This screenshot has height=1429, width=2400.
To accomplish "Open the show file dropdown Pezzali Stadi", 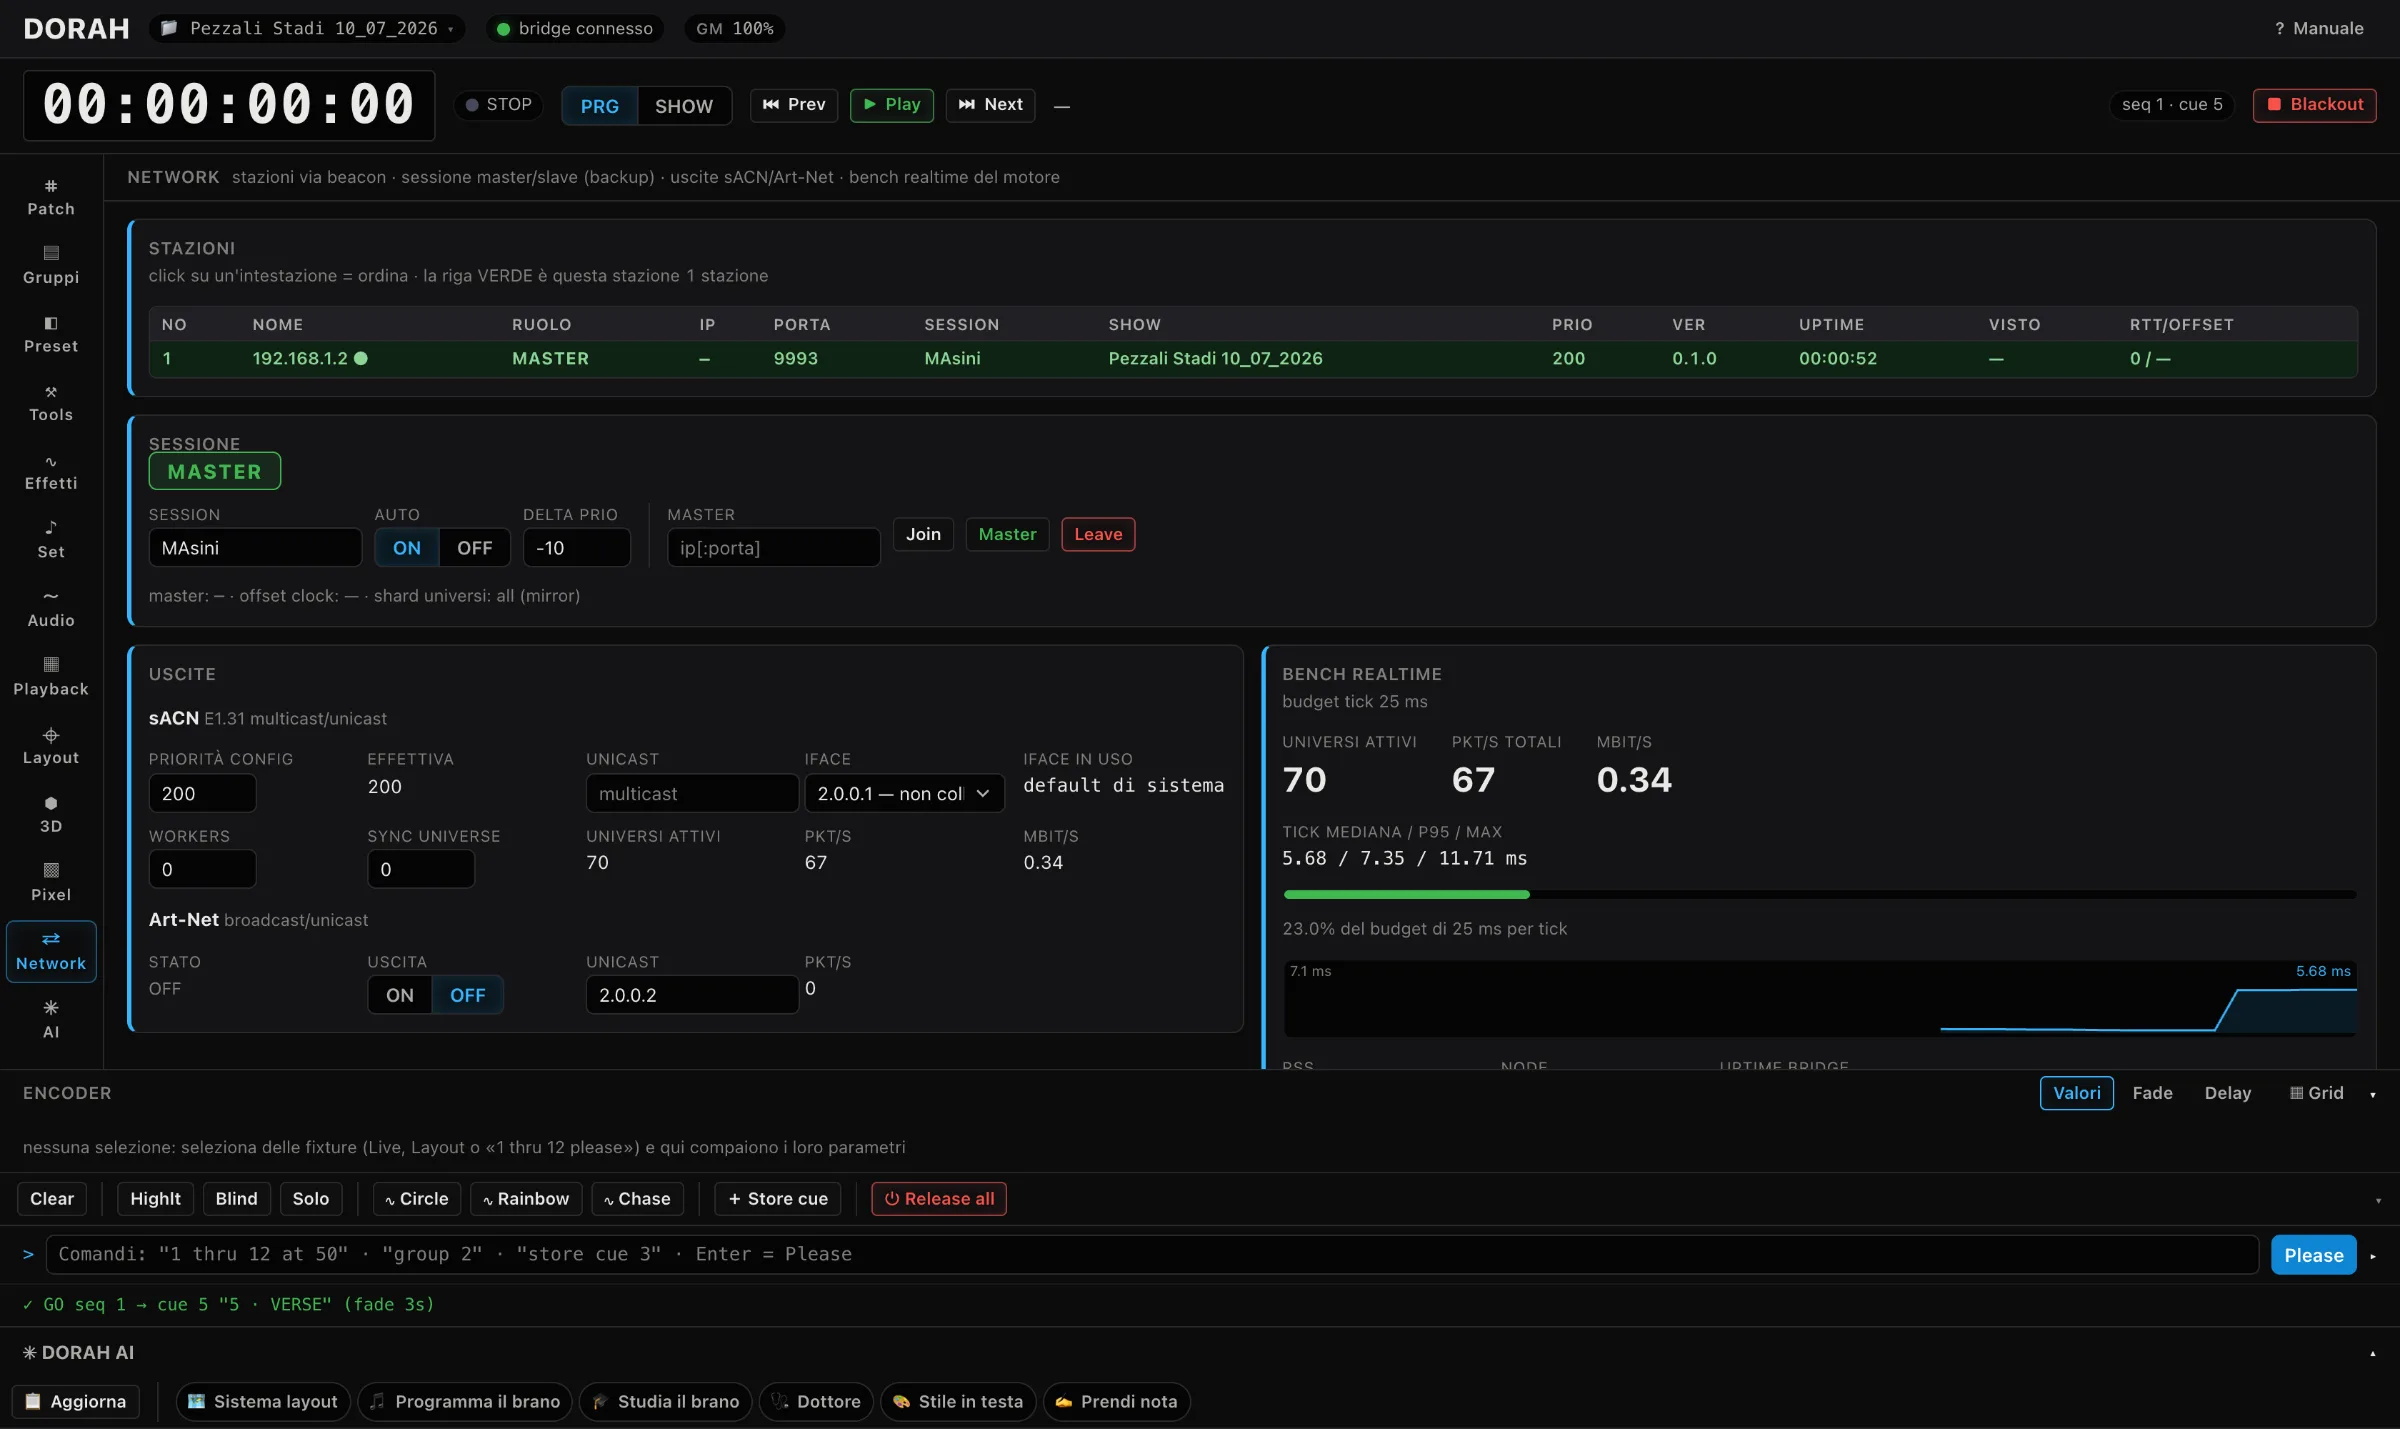I will (x=308, y=28).
